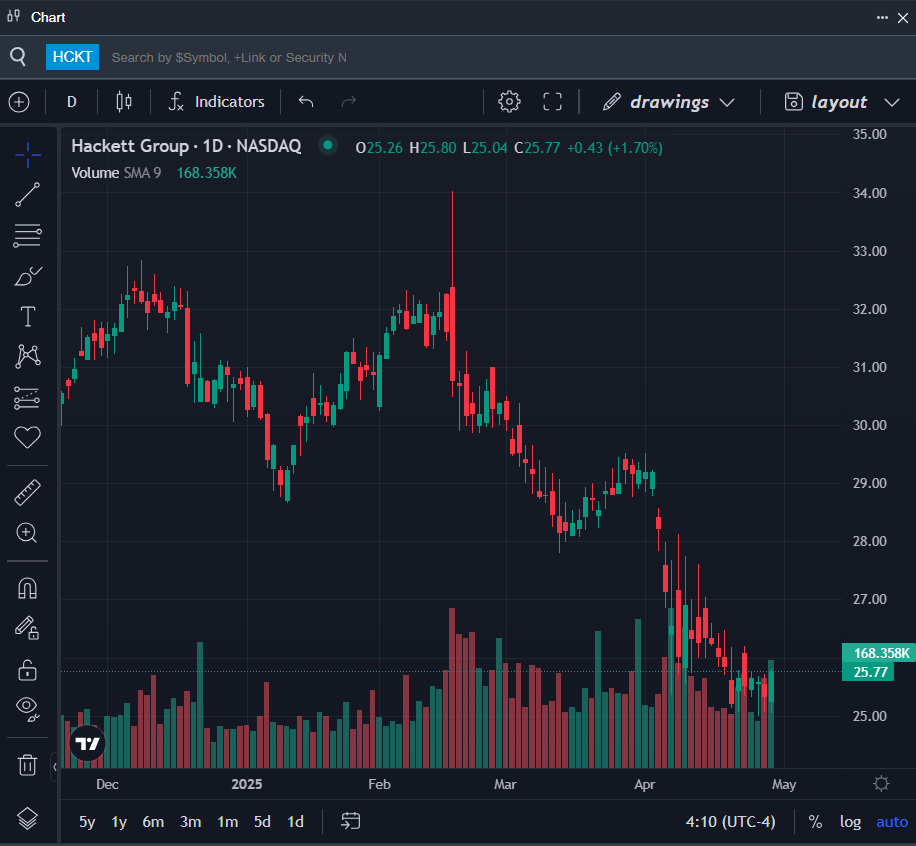Choose the brush drawing tool
The width and height of the screenshot is (916, 846).
[x=27, y=276]
